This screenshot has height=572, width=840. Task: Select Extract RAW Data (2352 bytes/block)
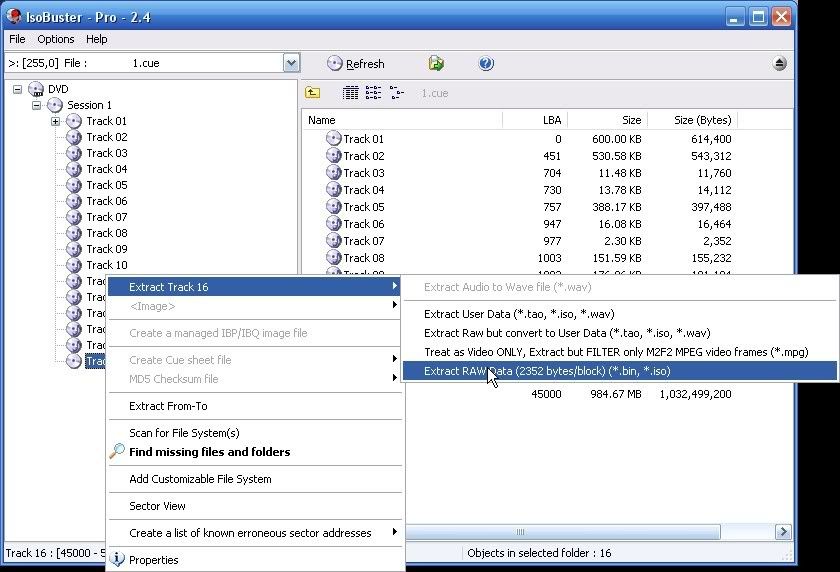click(620, 371)
